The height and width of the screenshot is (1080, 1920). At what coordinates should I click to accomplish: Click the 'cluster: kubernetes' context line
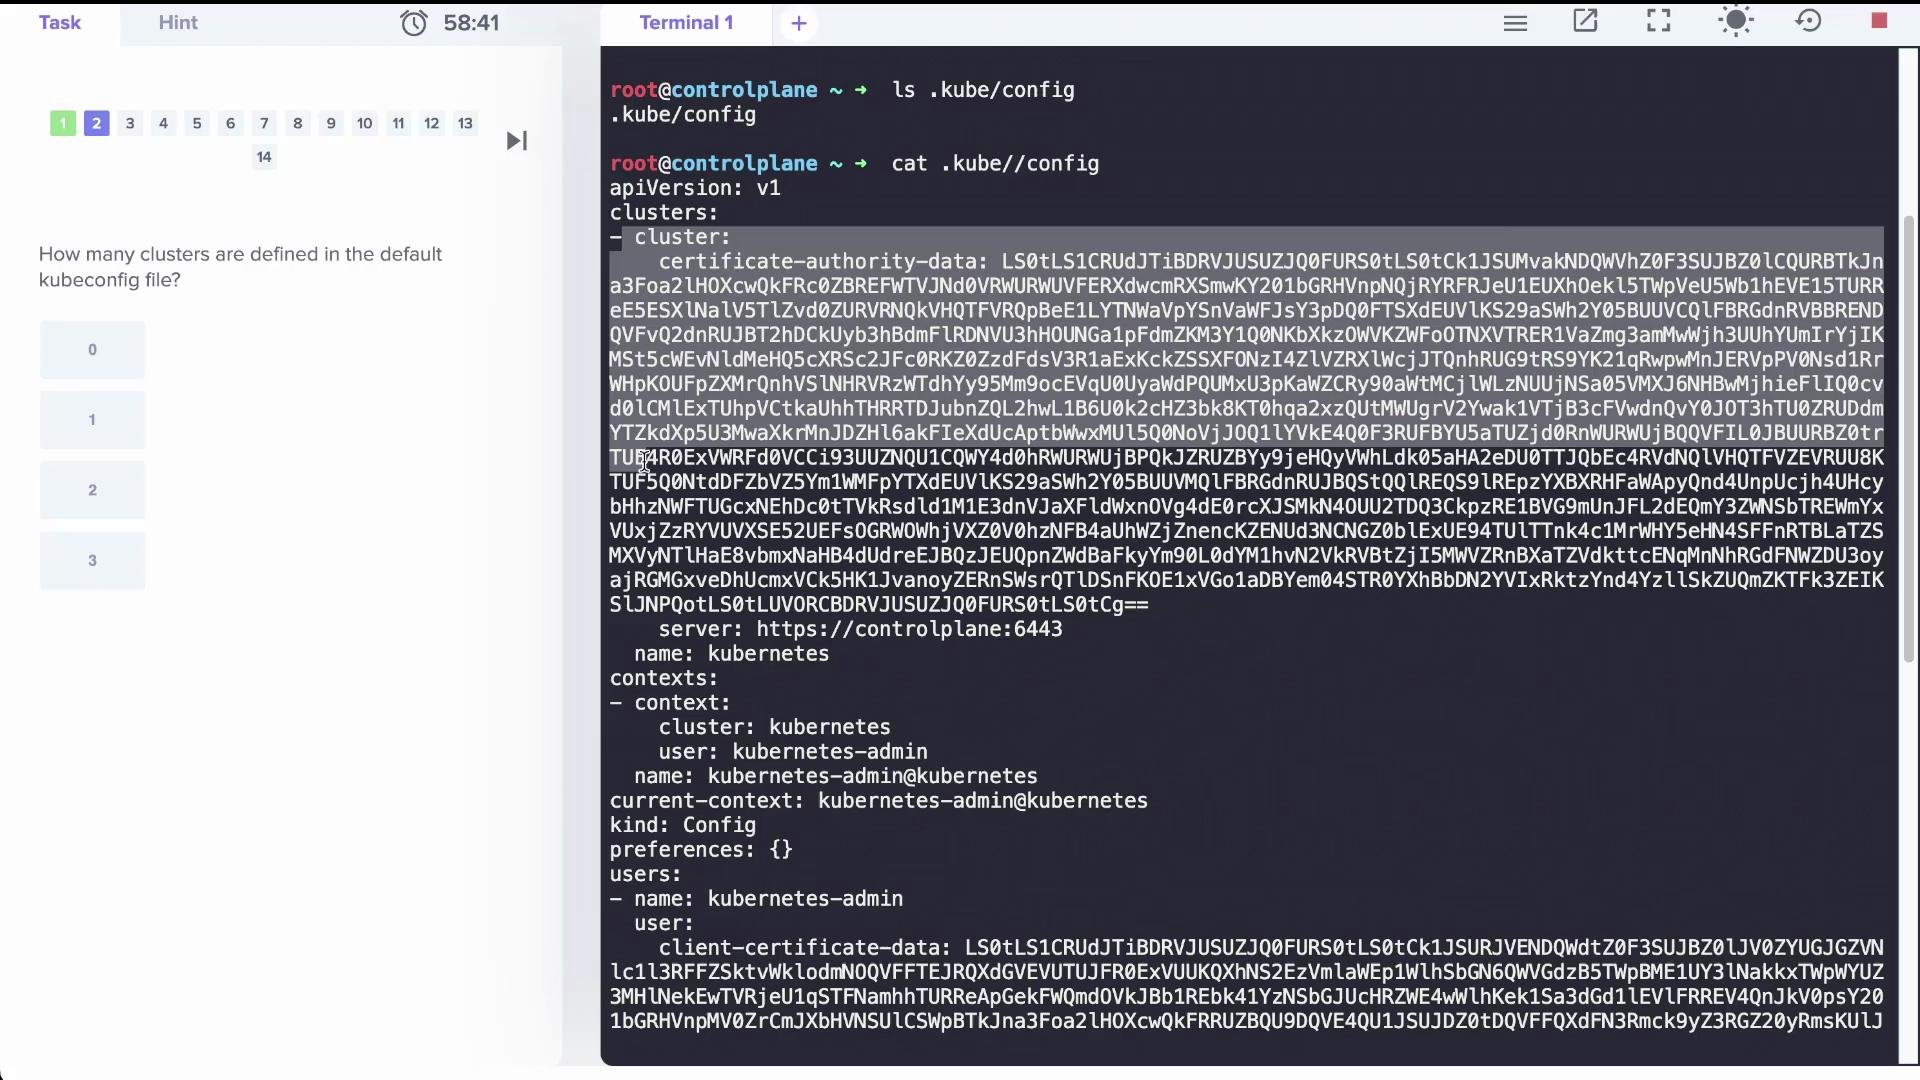(774, 727)
